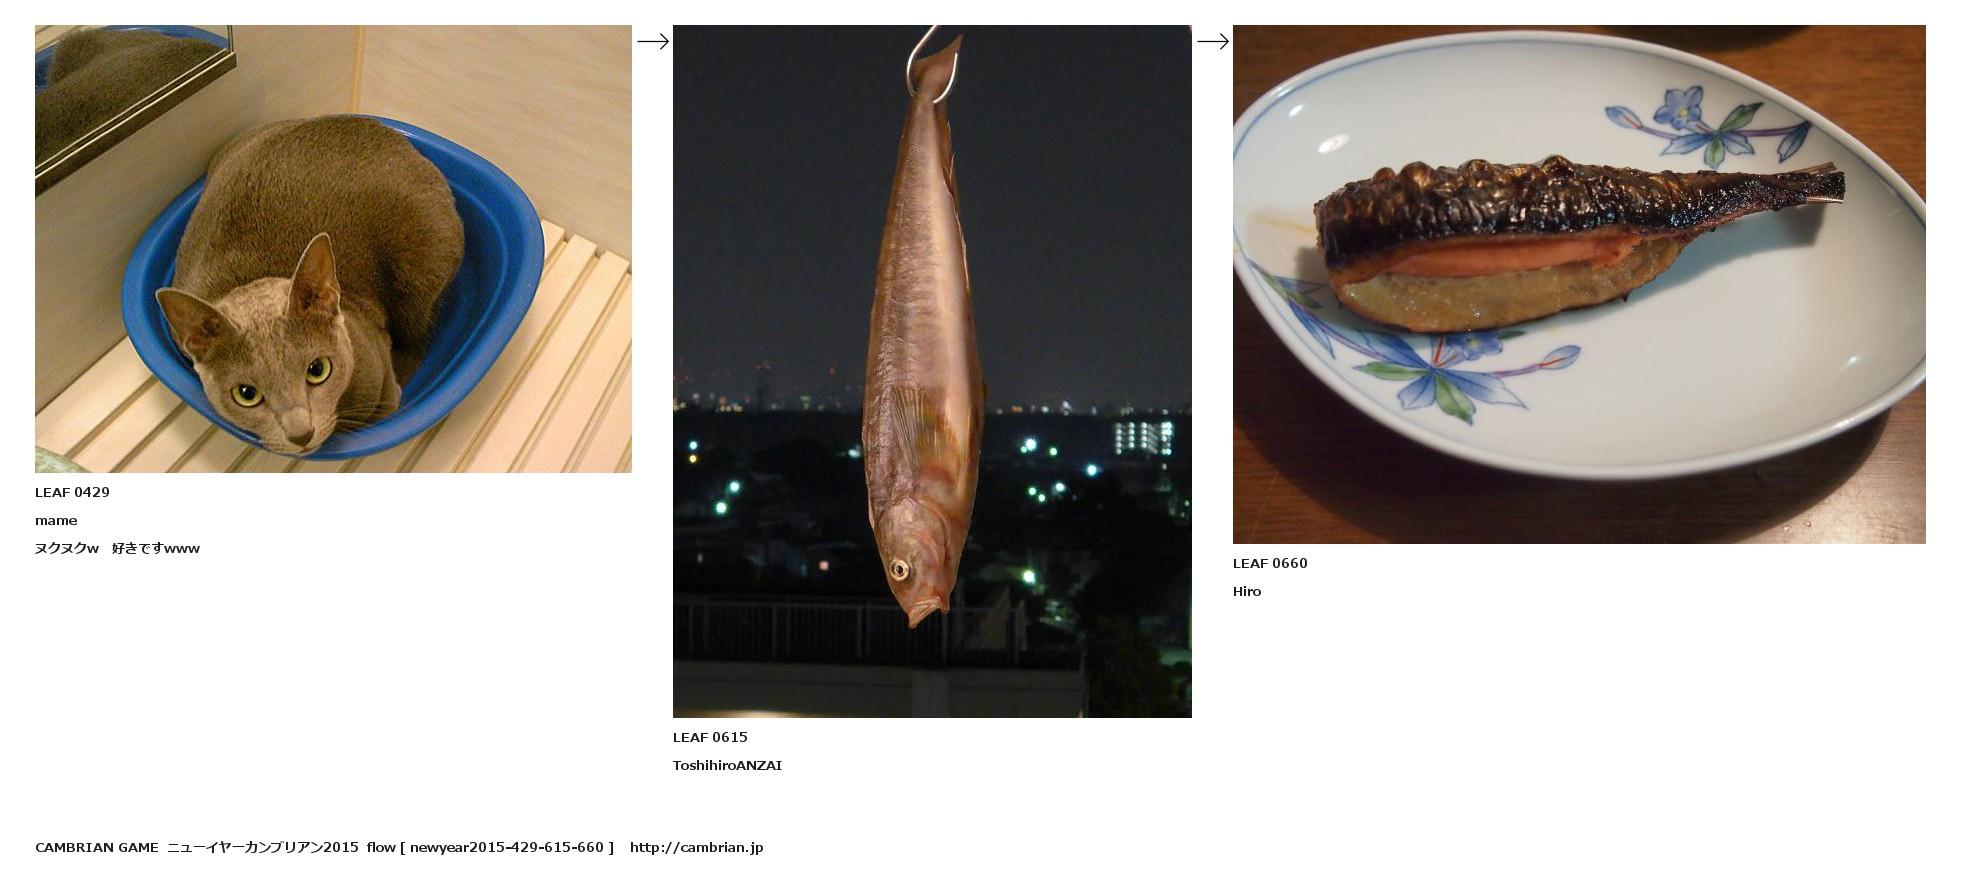Click flow newyear2015-429-615-660 identifier

pos(490,847)
